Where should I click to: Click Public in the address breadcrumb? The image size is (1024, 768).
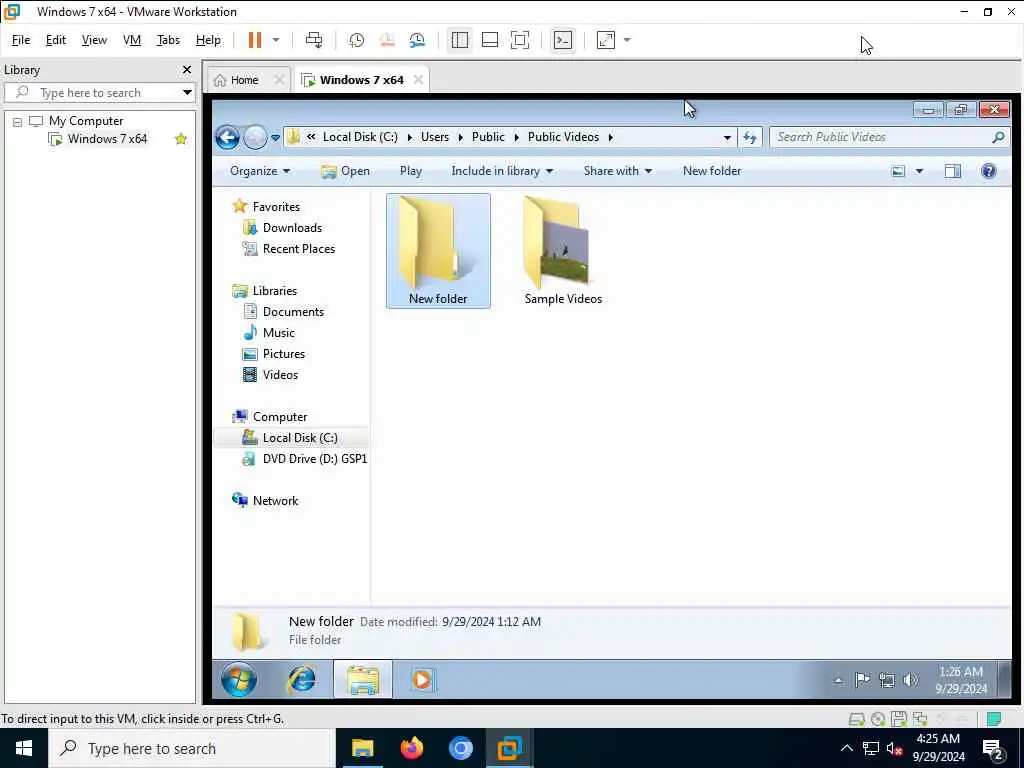click(488, 136)
